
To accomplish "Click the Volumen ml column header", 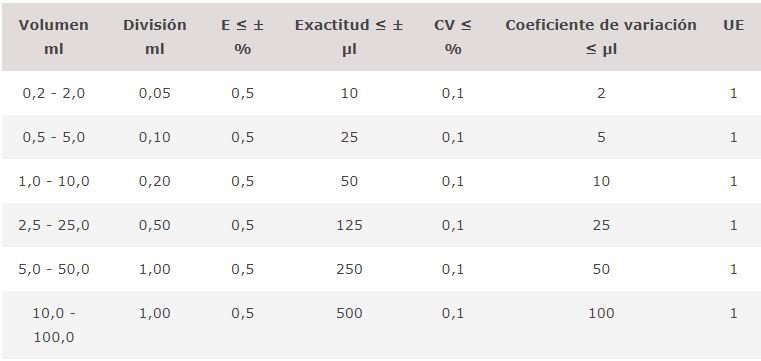I will (53, 37).
